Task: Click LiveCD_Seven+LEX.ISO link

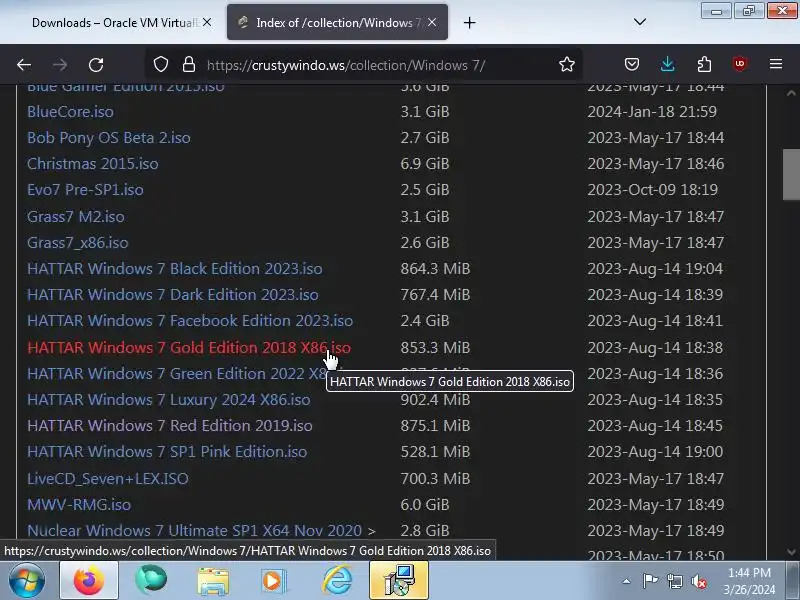Action: pos(108,479)
